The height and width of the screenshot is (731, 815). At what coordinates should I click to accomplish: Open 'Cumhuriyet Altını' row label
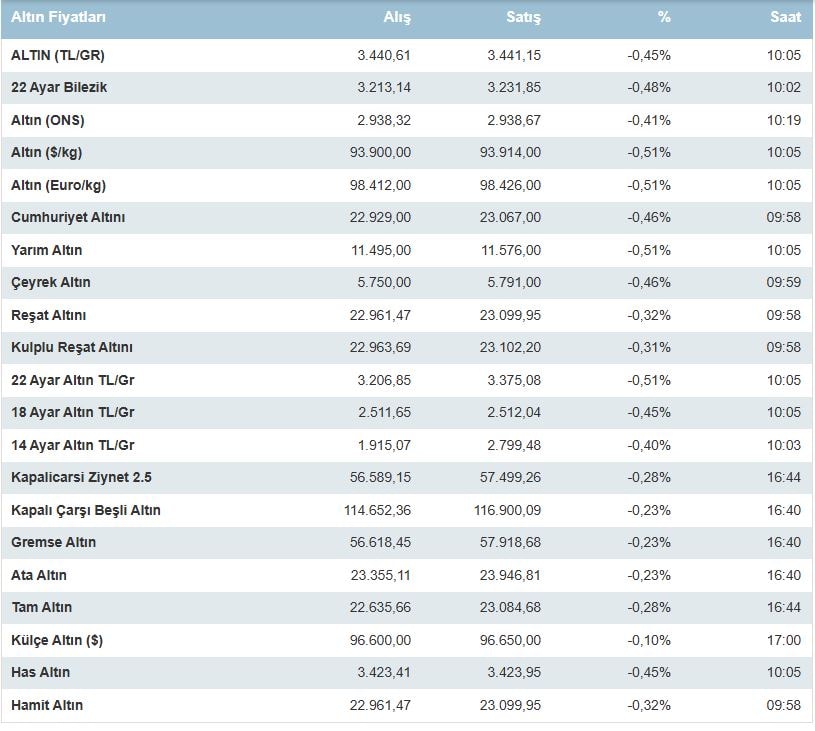coord(68,217)
